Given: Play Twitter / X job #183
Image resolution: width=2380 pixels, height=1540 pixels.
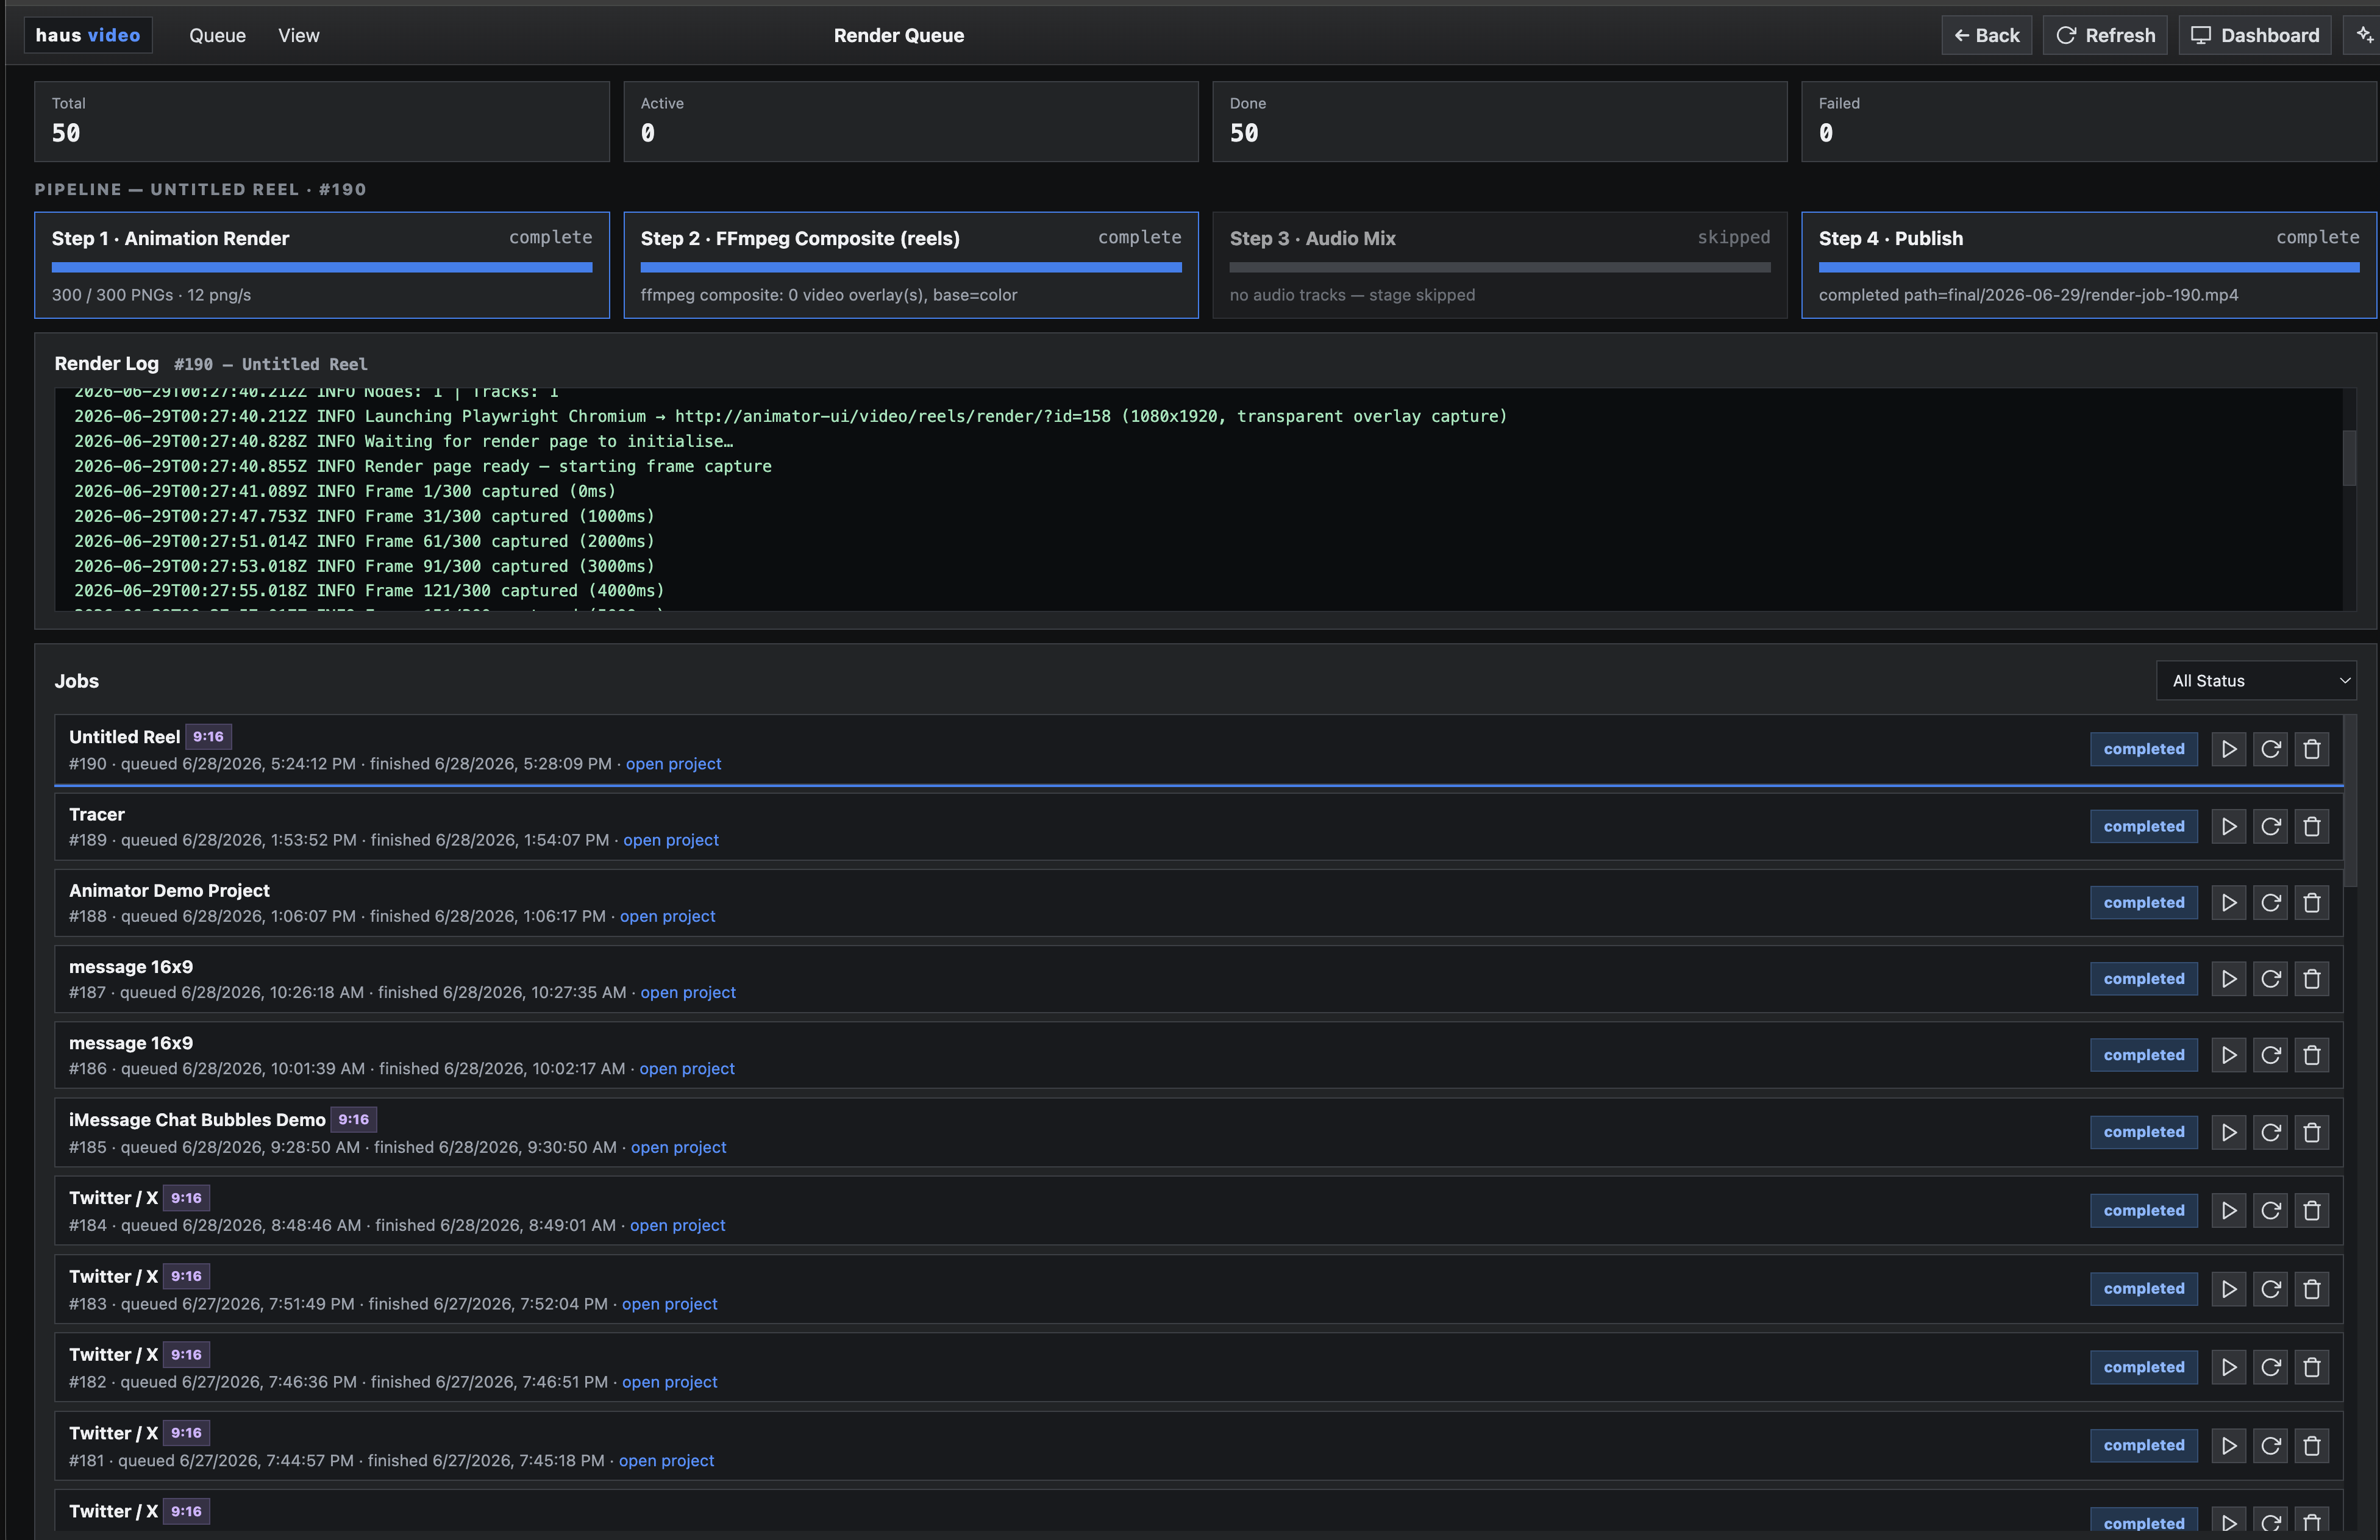Looking at the screenshot, I should click(x=2229, y=1289).
